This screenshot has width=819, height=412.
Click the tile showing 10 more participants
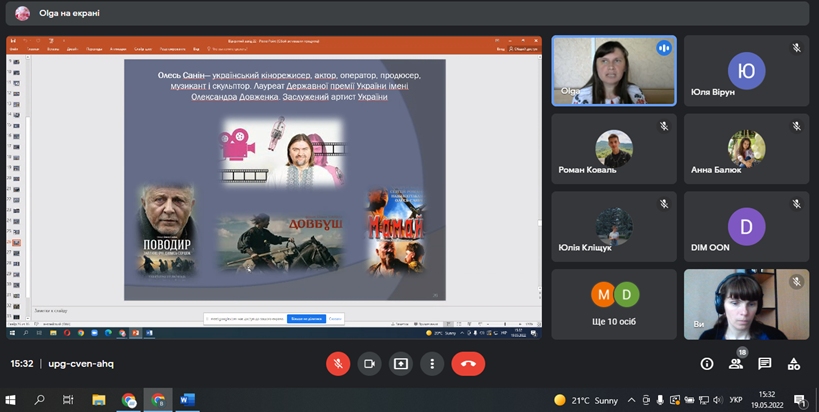[614, 304]
